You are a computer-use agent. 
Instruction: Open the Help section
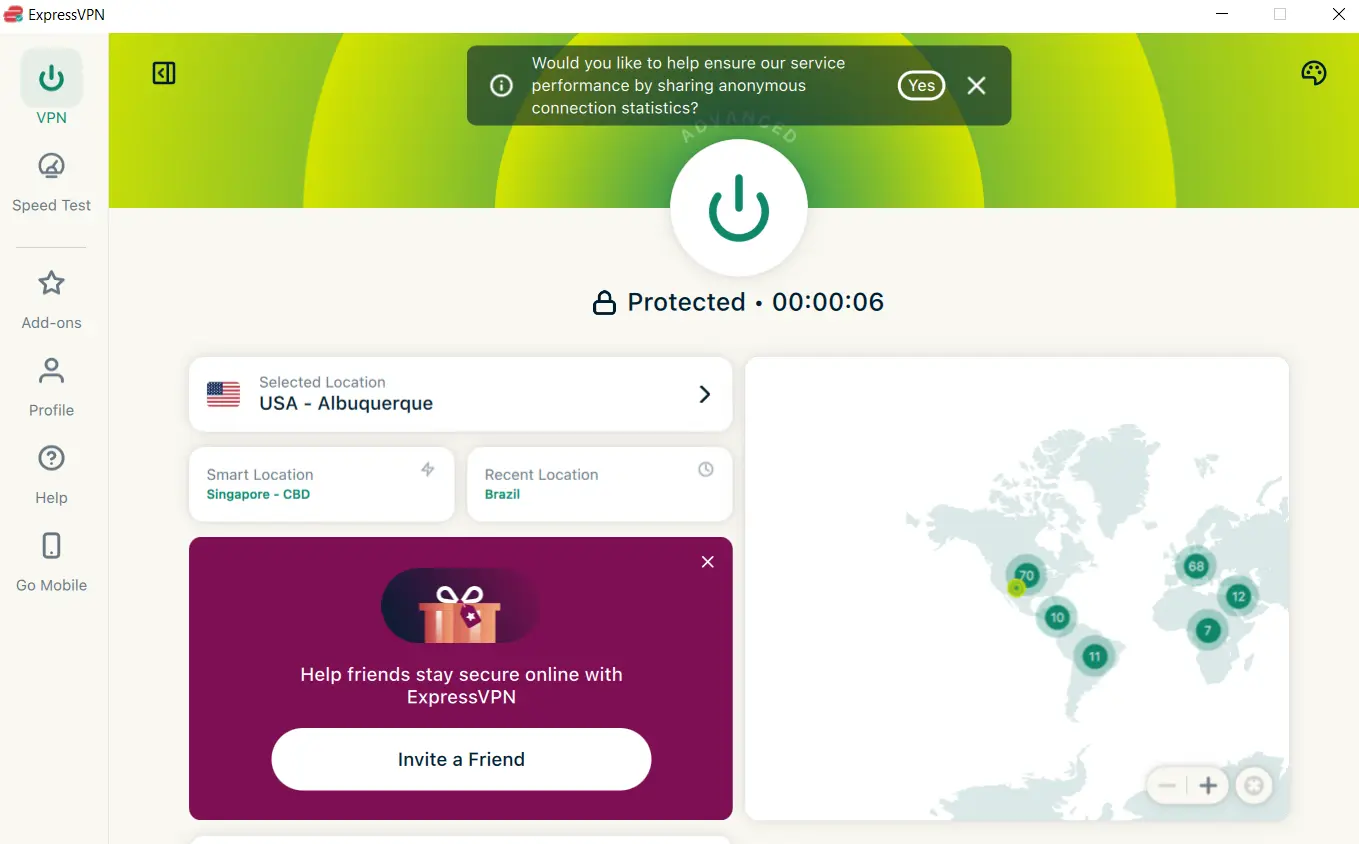pyautogui.click(x=51, y=475)
